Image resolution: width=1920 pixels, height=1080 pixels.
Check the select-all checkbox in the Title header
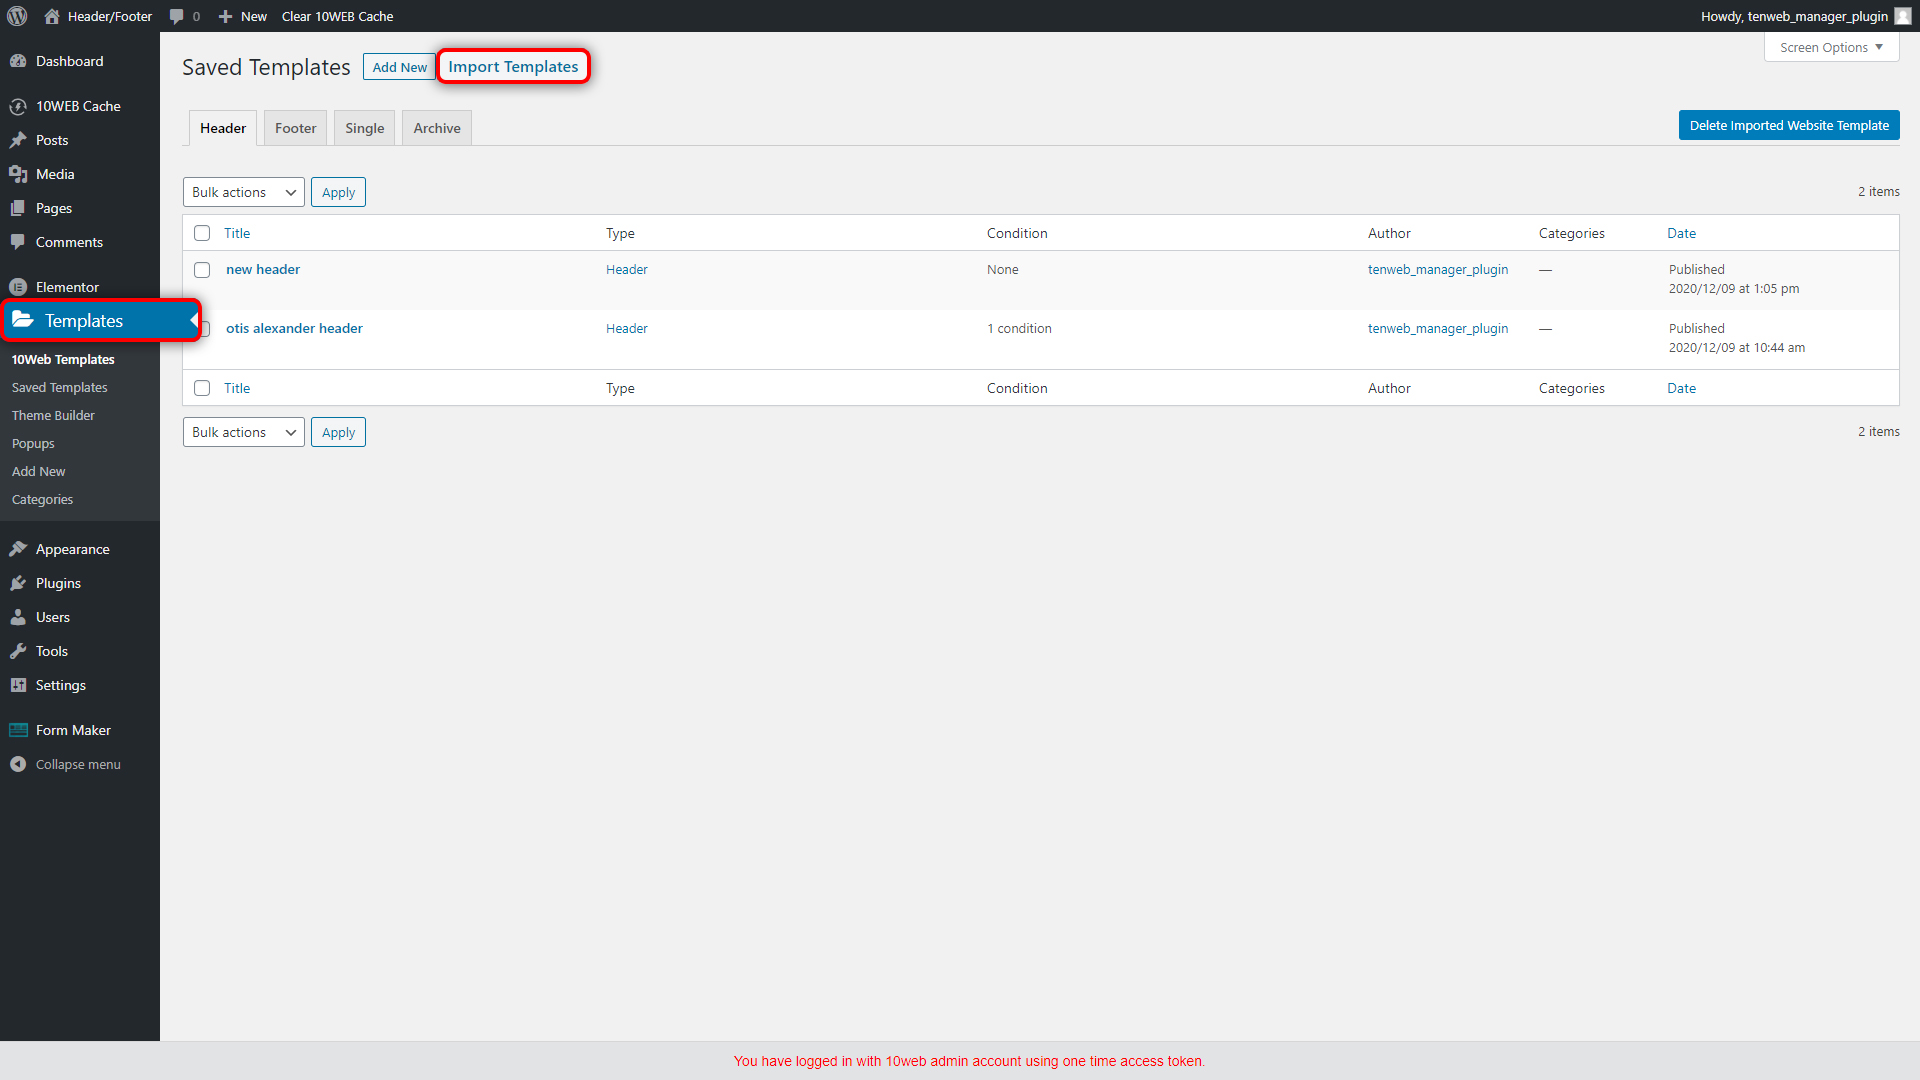201,232
